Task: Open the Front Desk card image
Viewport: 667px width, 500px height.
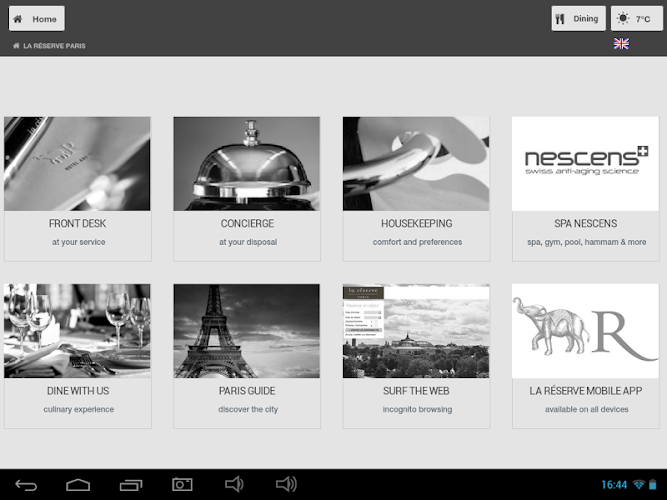Action: pyautogui.click(x=77, y=164)
